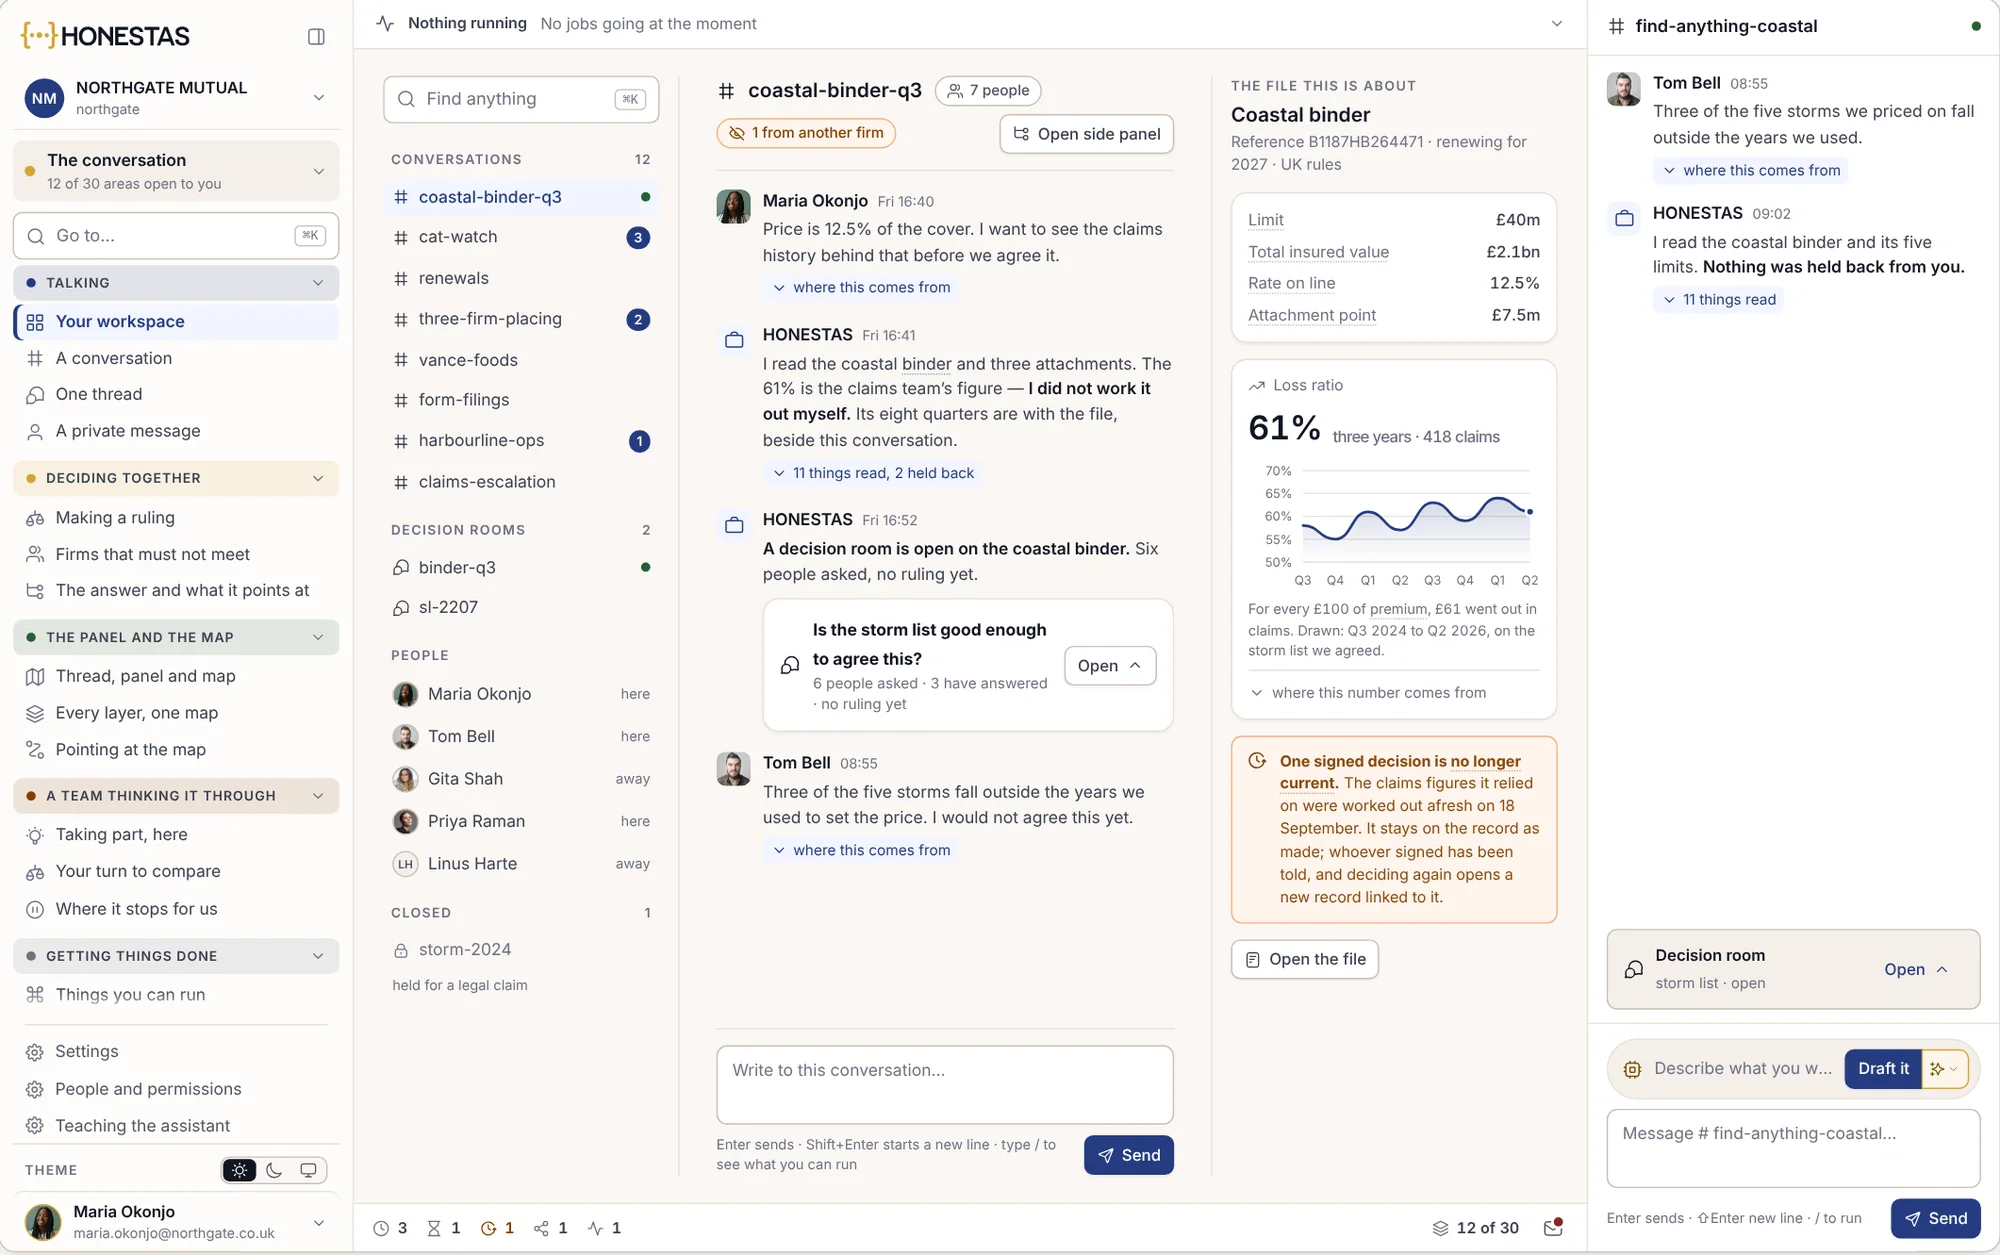Click the chip icon in the Describe field
This screenshot has width=2000, height=1255.
1632,1069
